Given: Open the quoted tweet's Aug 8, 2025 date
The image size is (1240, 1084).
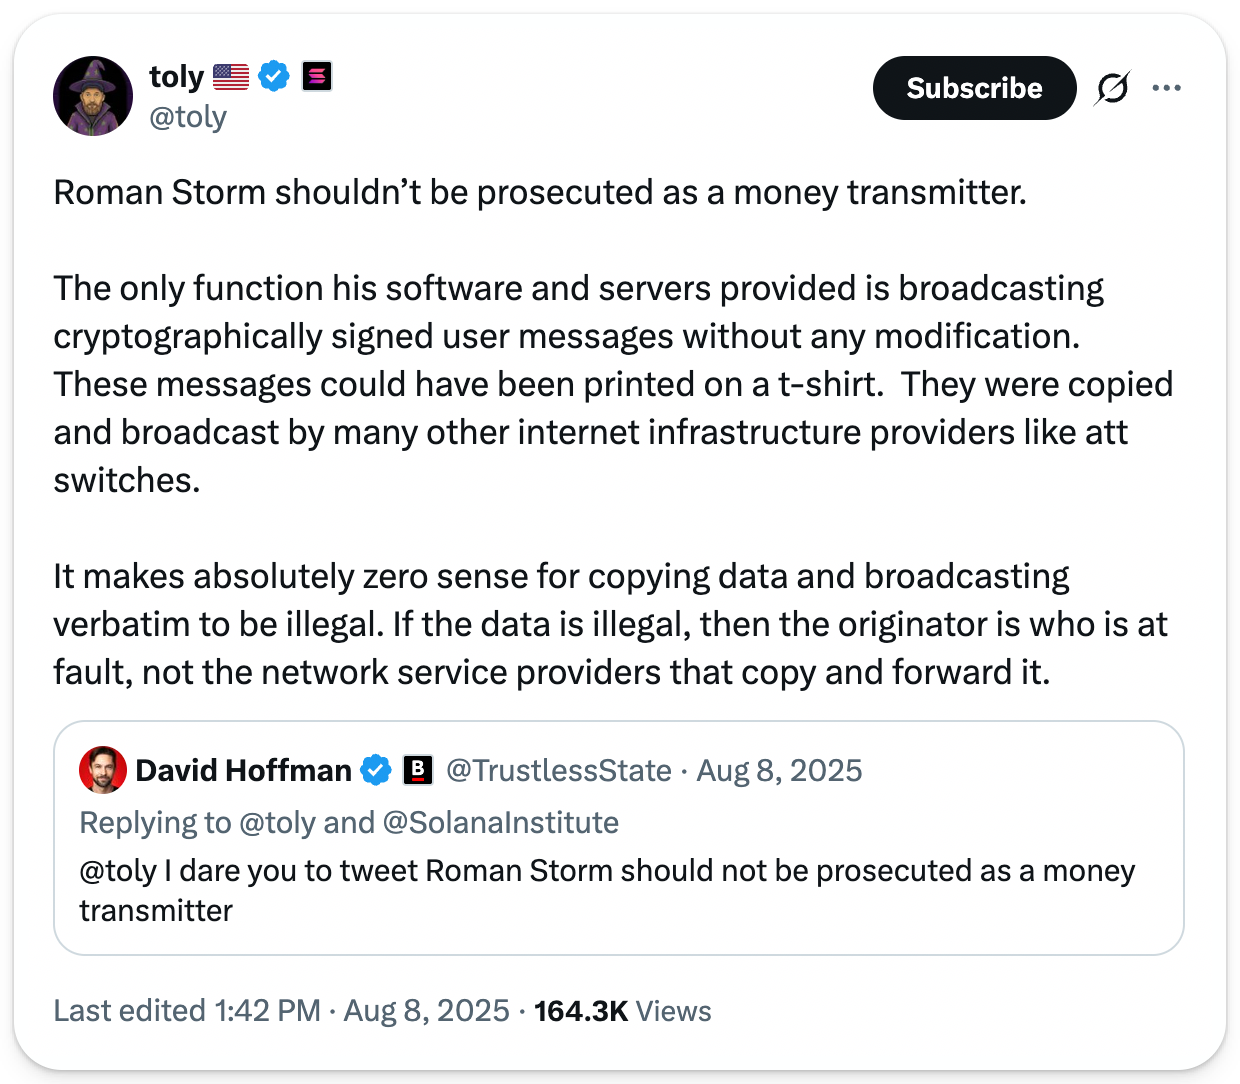Looking at the screenshot, I should 779,770.
